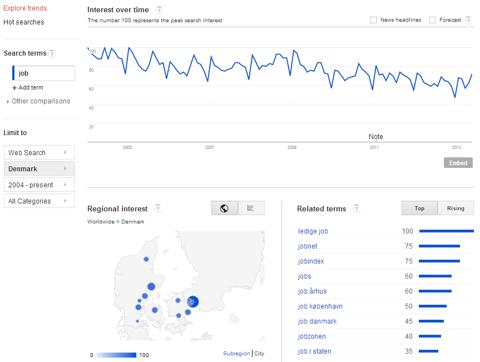Select the Rising tab in Related terms
This screenshot has height=362, width=480.
coord(455,208)
